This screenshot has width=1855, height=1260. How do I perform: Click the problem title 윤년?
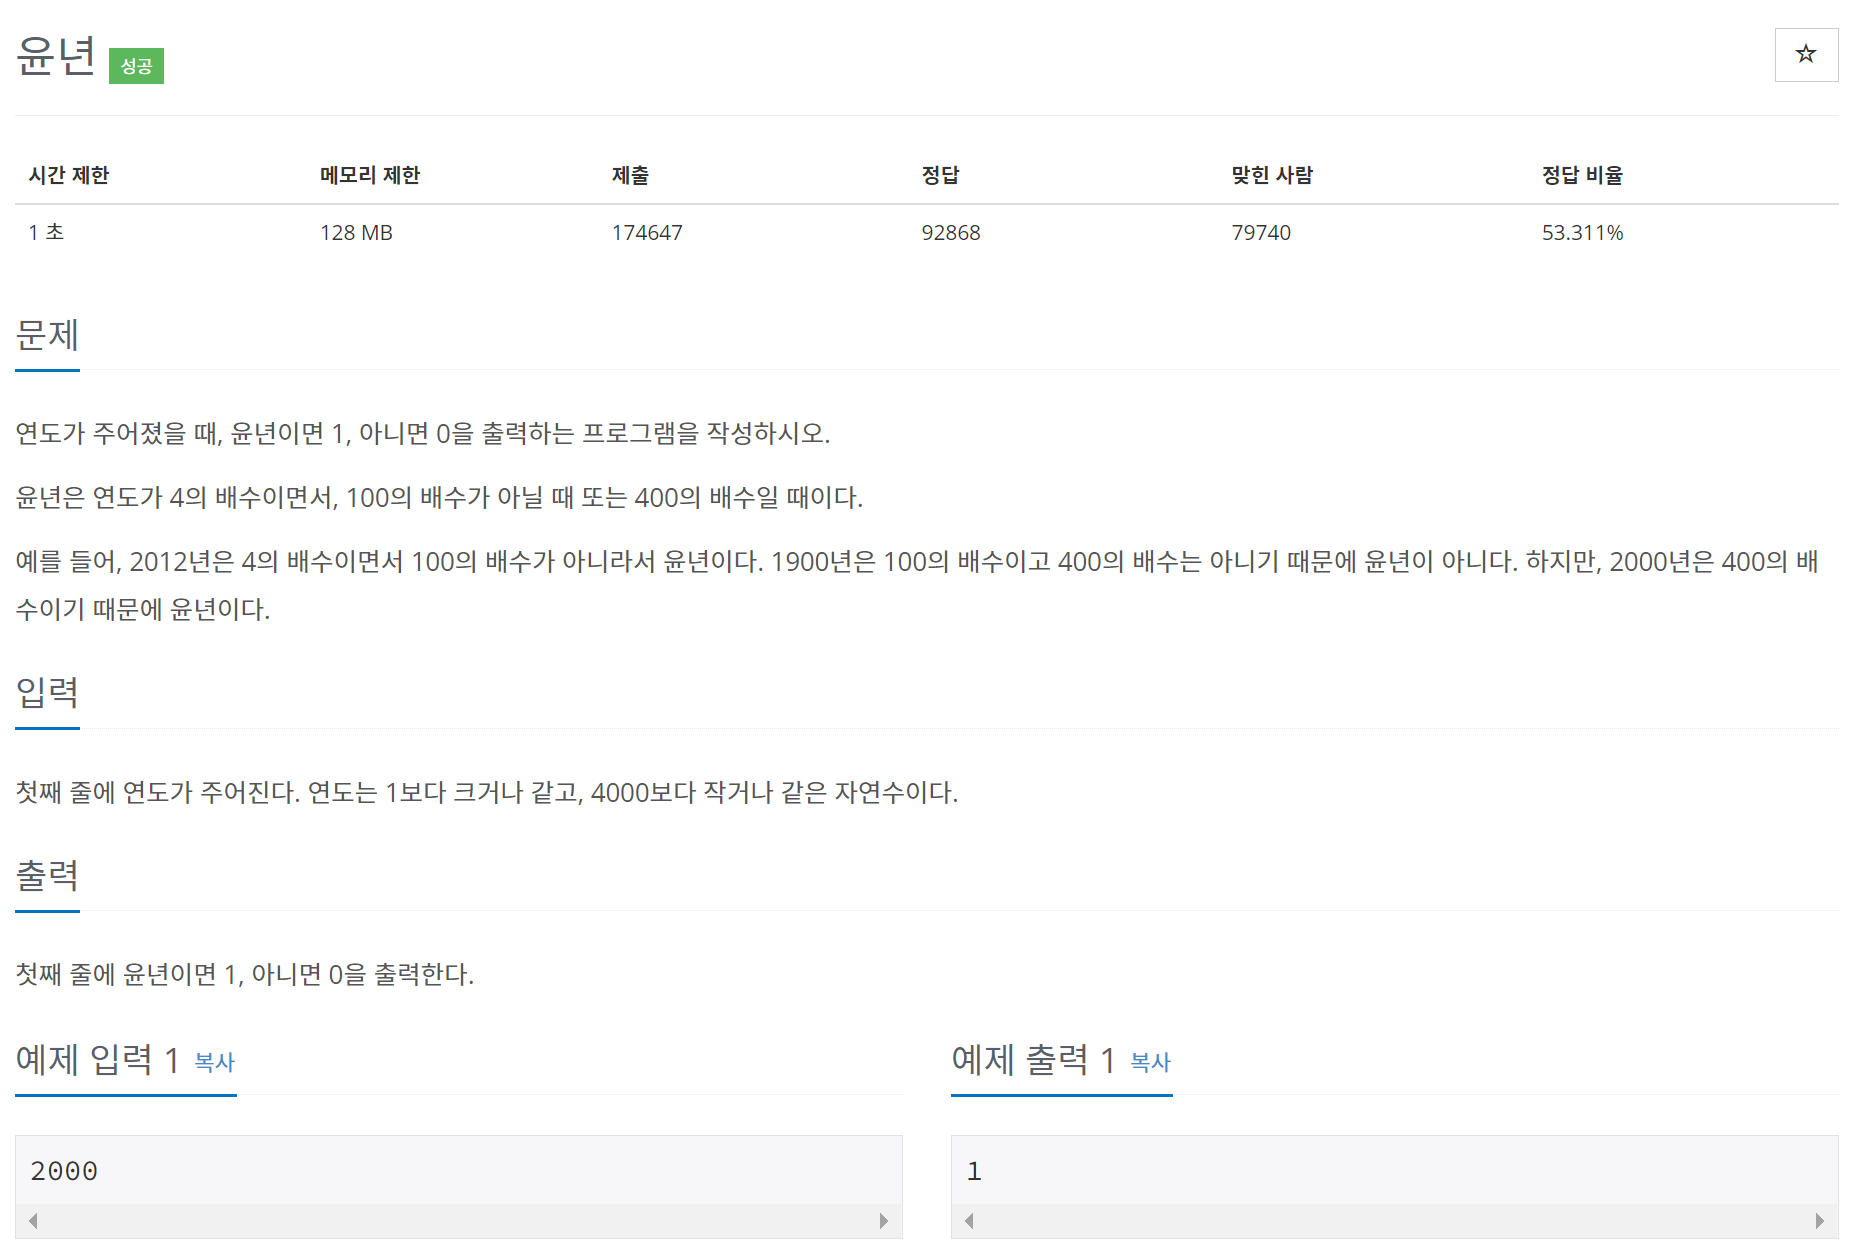tap(56, 57)
